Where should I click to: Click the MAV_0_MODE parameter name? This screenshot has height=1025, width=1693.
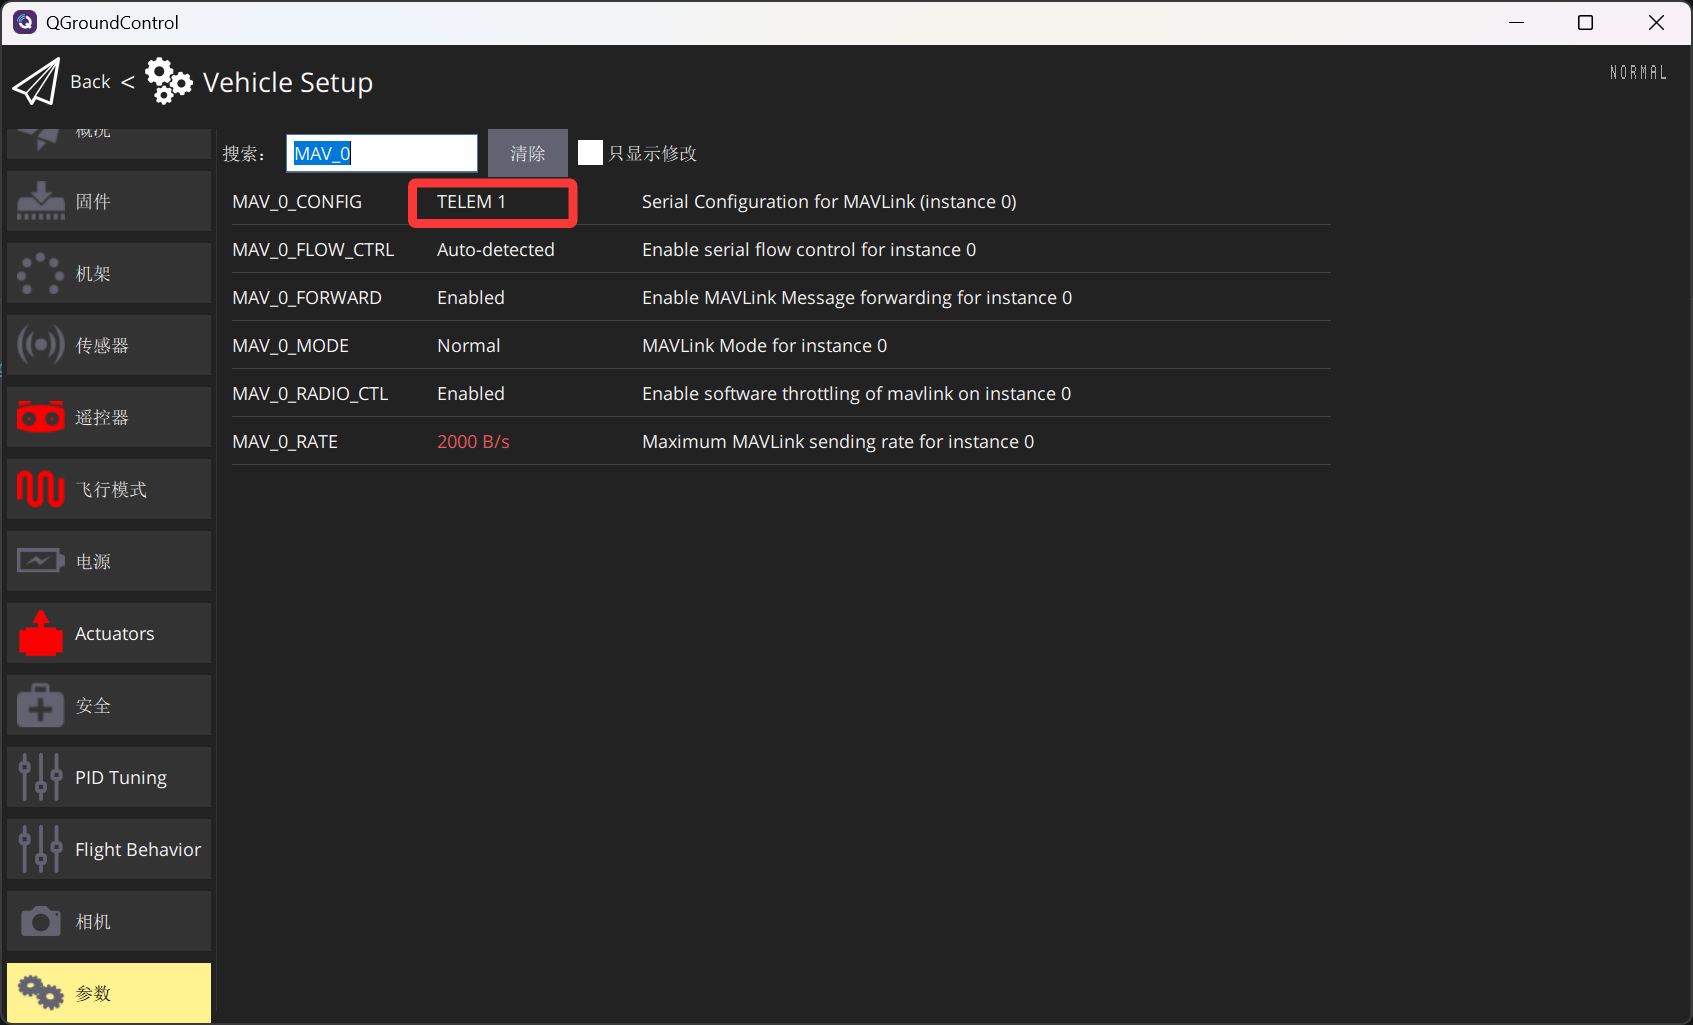pyautogui.click(x=291, y=346)
